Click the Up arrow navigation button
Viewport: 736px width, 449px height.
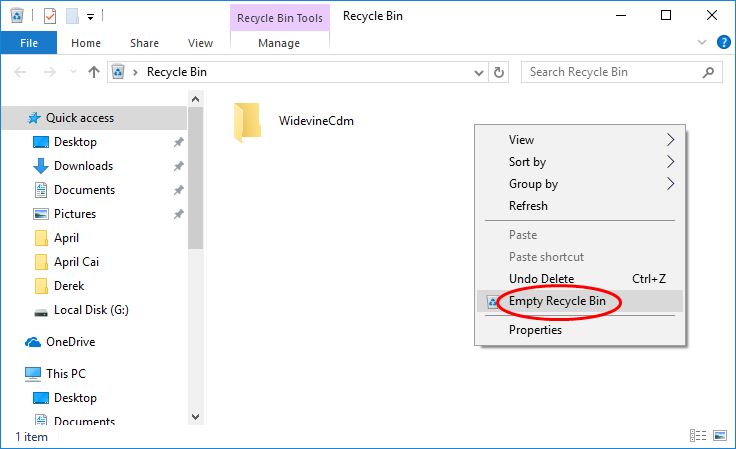[94, 72]
